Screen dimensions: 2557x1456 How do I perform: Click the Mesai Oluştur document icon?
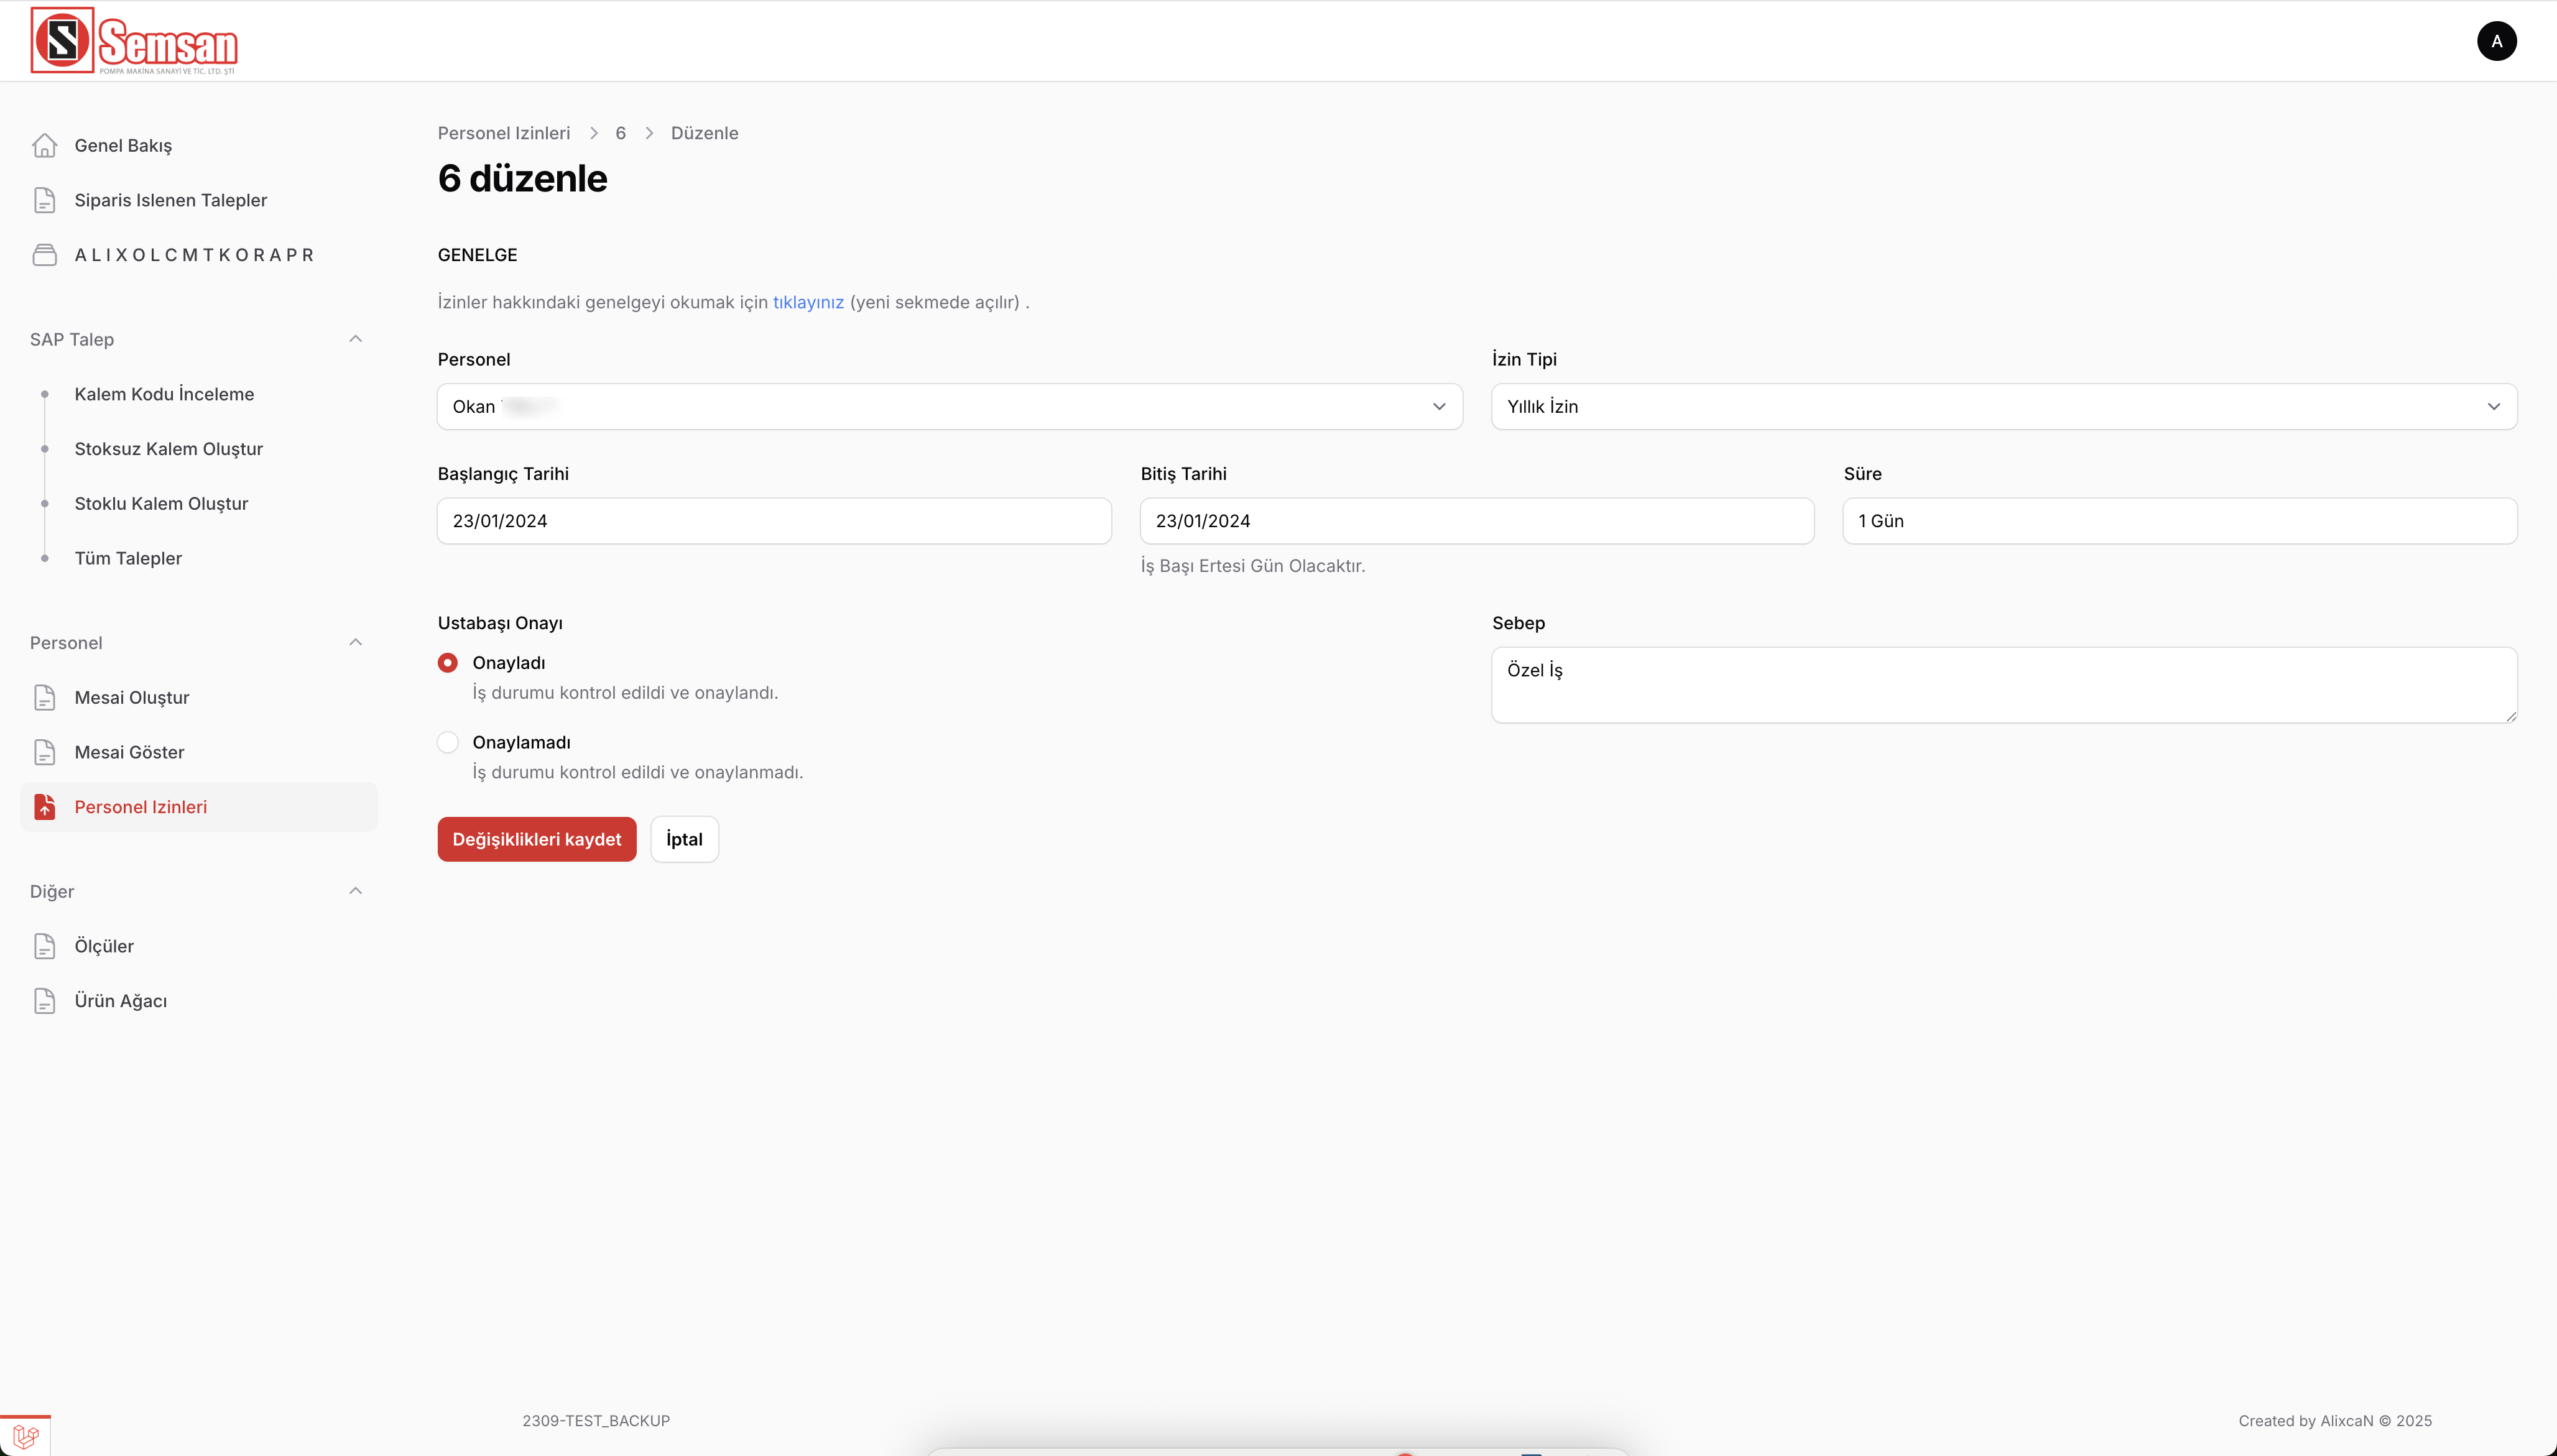(44, 697)
